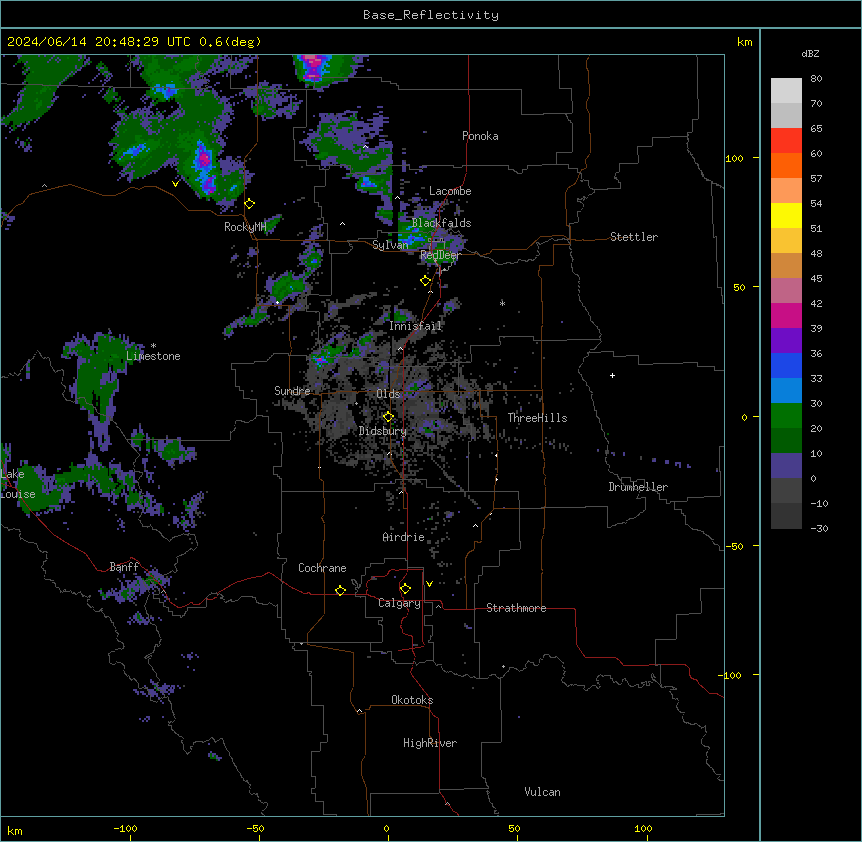Screen dimensions: 862x842
Task: Click the Calgary city label
Action: 400,603
